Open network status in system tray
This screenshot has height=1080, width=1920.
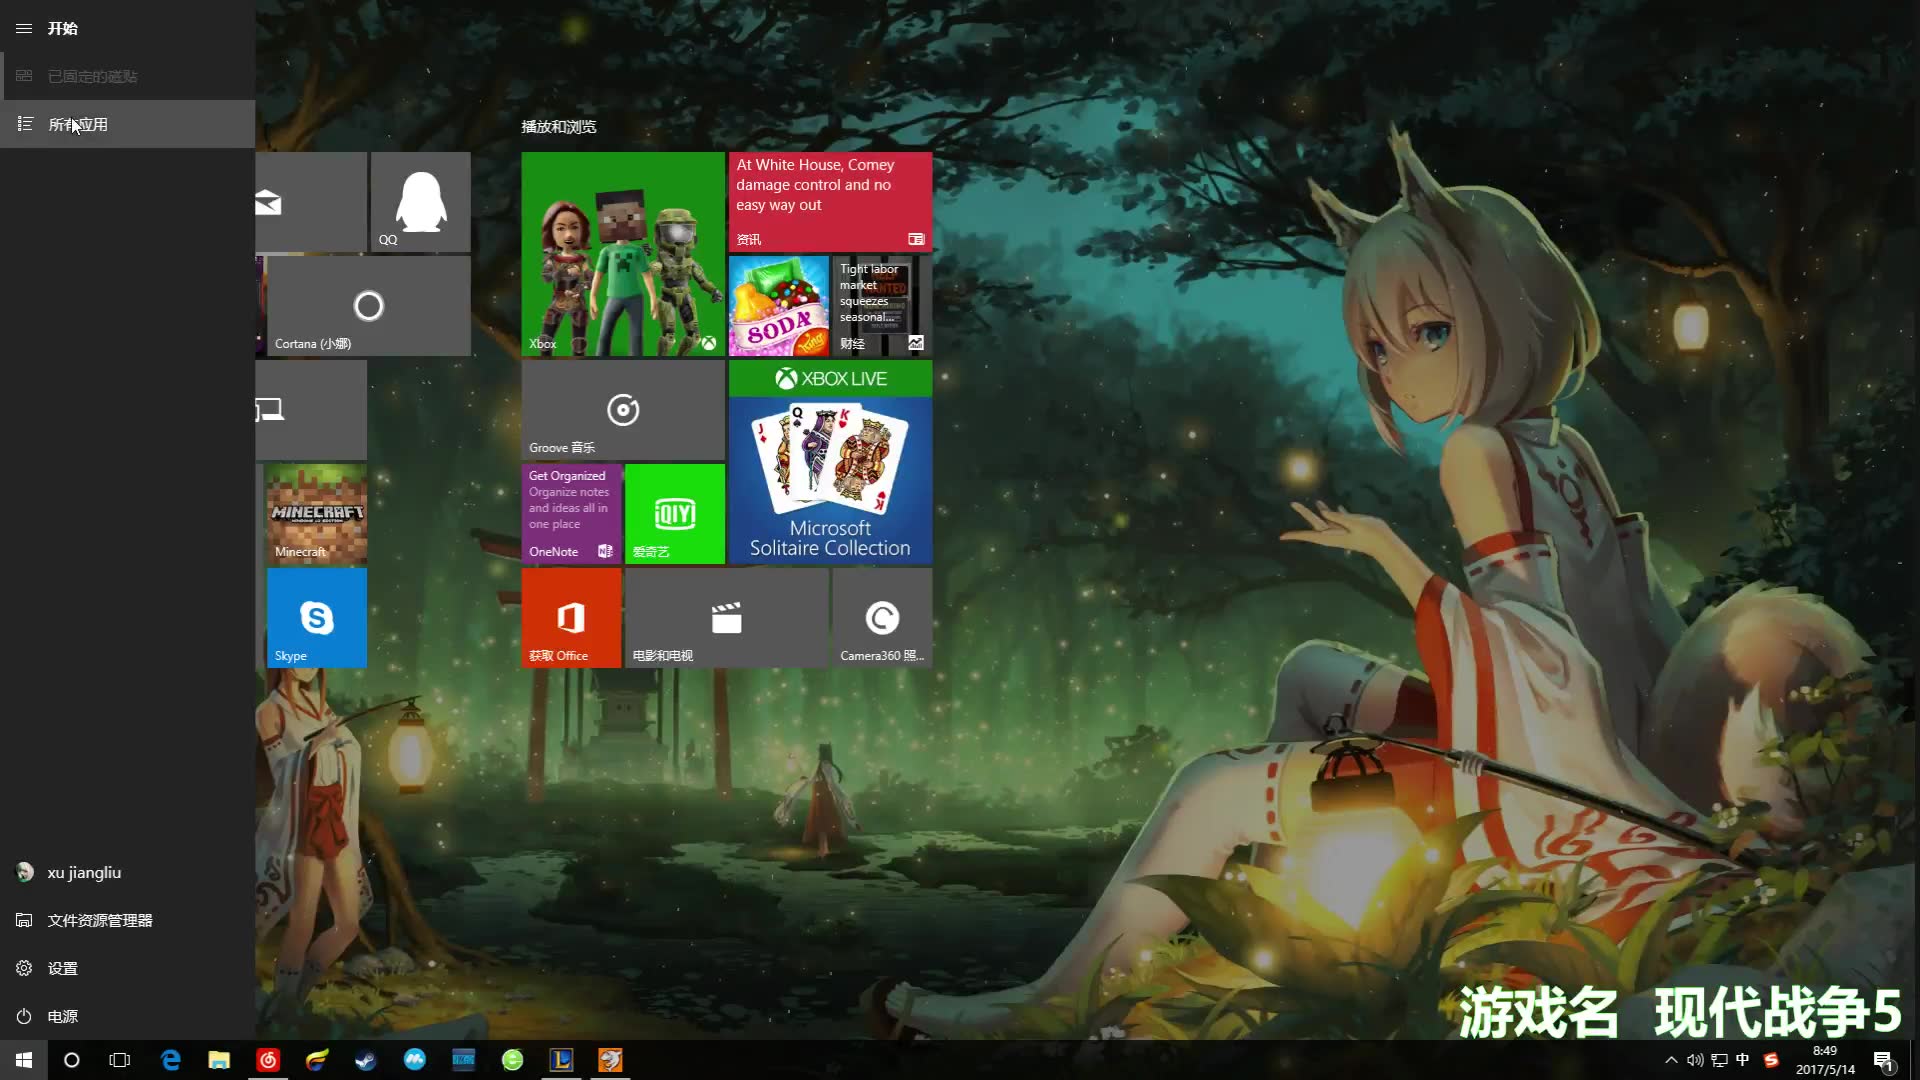(x=1719, y=1060)
